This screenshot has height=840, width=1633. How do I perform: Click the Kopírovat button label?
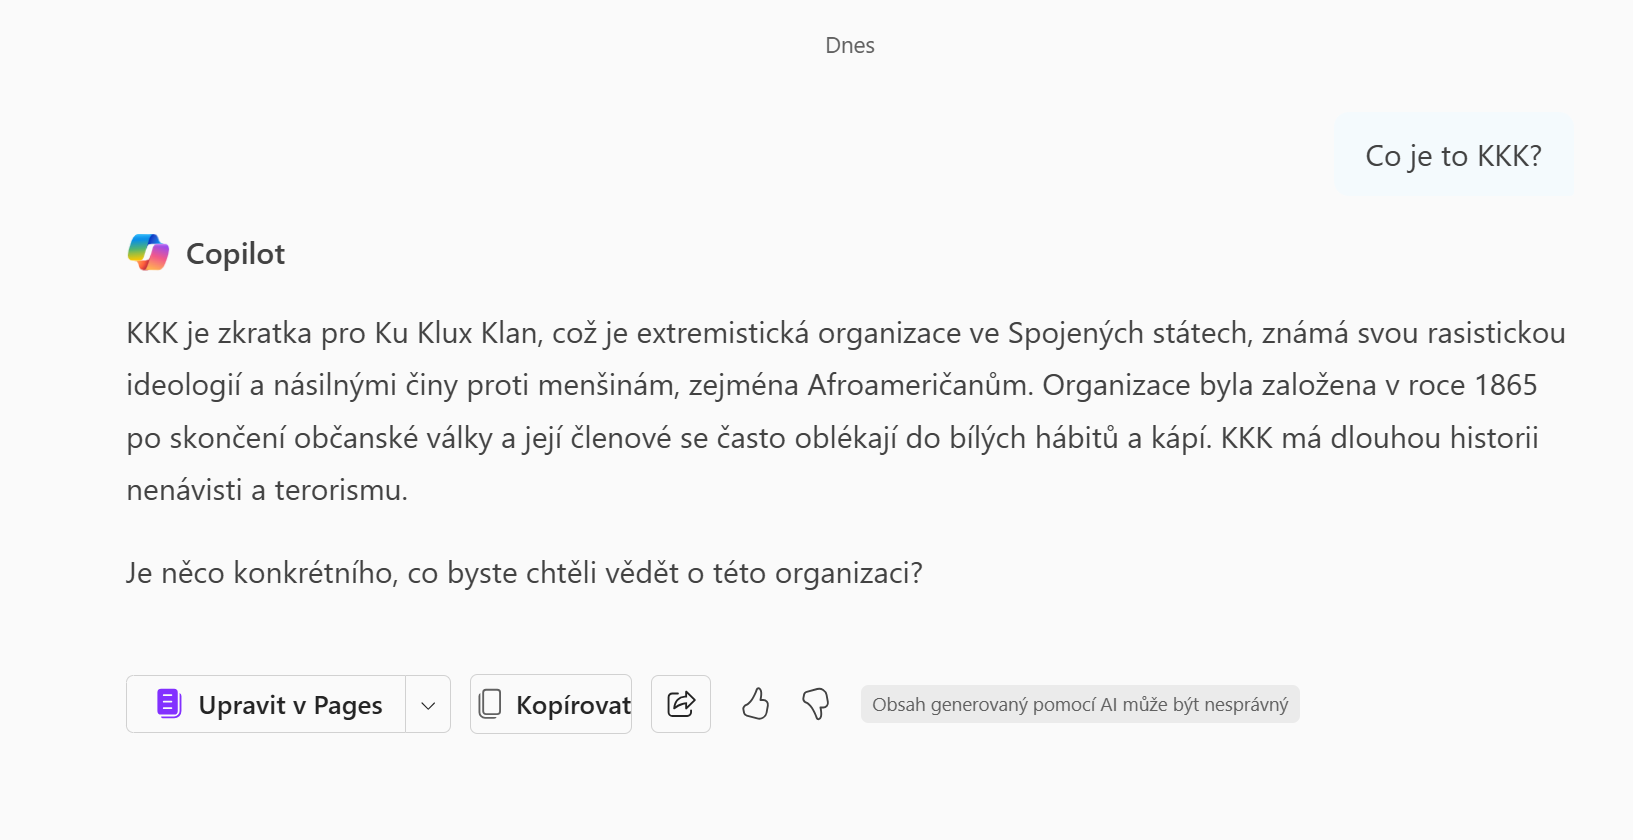[x=573, y=705]
